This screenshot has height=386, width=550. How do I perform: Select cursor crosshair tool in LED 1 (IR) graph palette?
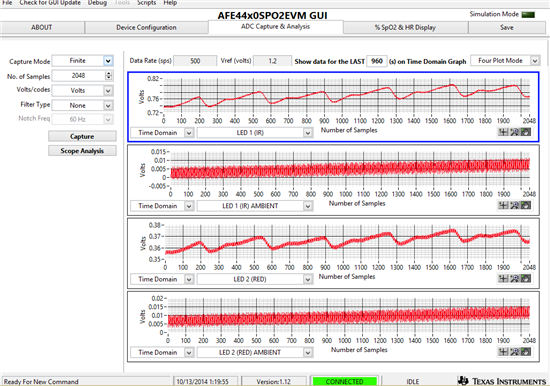click(503, 132)
